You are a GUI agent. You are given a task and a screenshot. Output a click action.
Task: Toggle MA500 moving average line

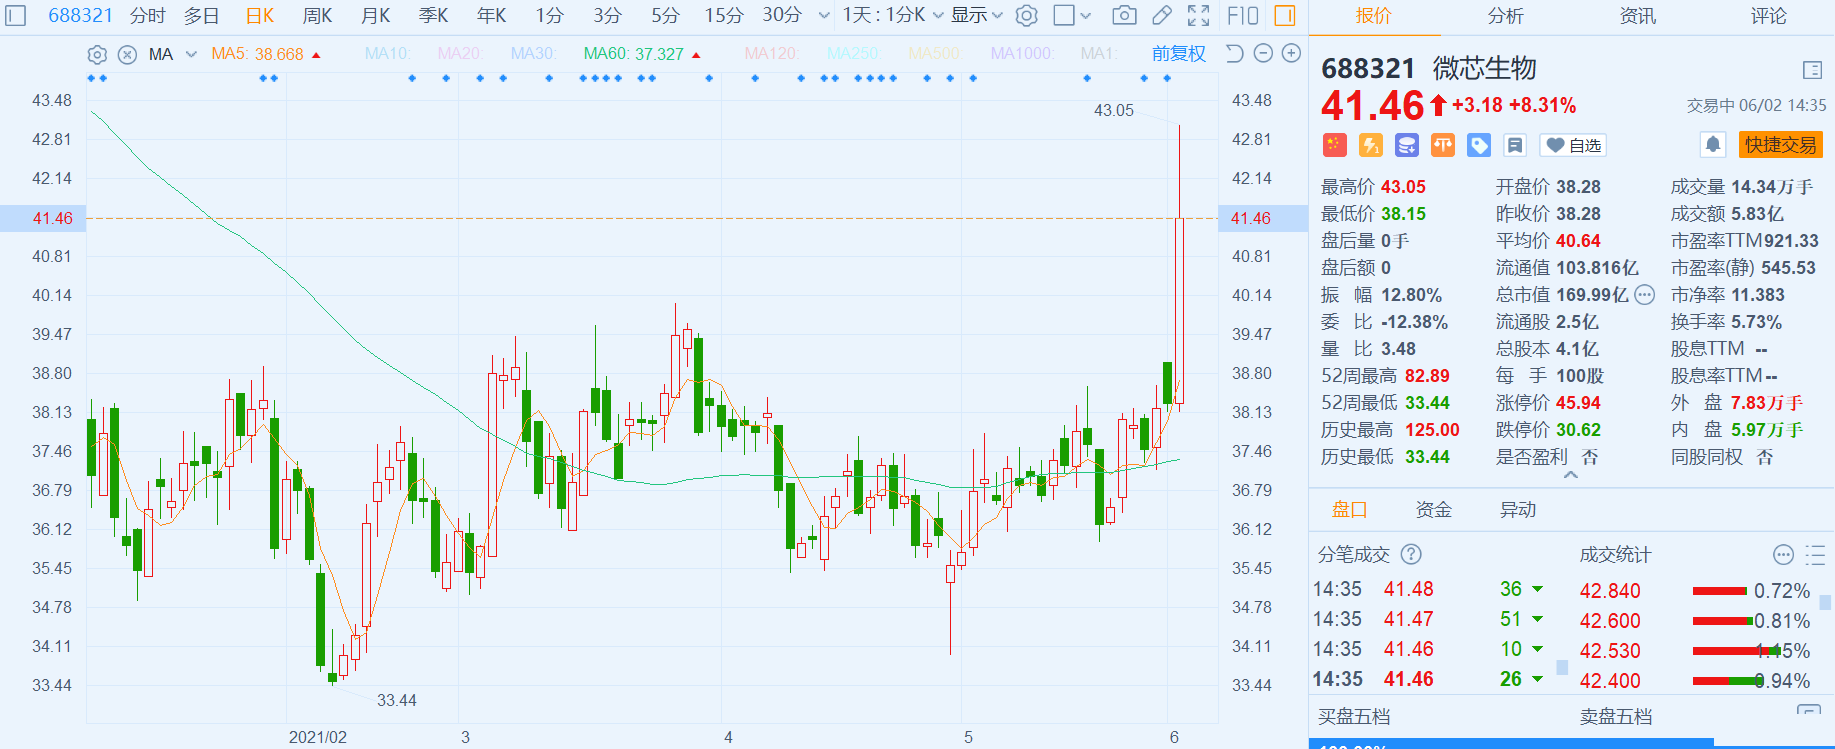coord(934,54)
